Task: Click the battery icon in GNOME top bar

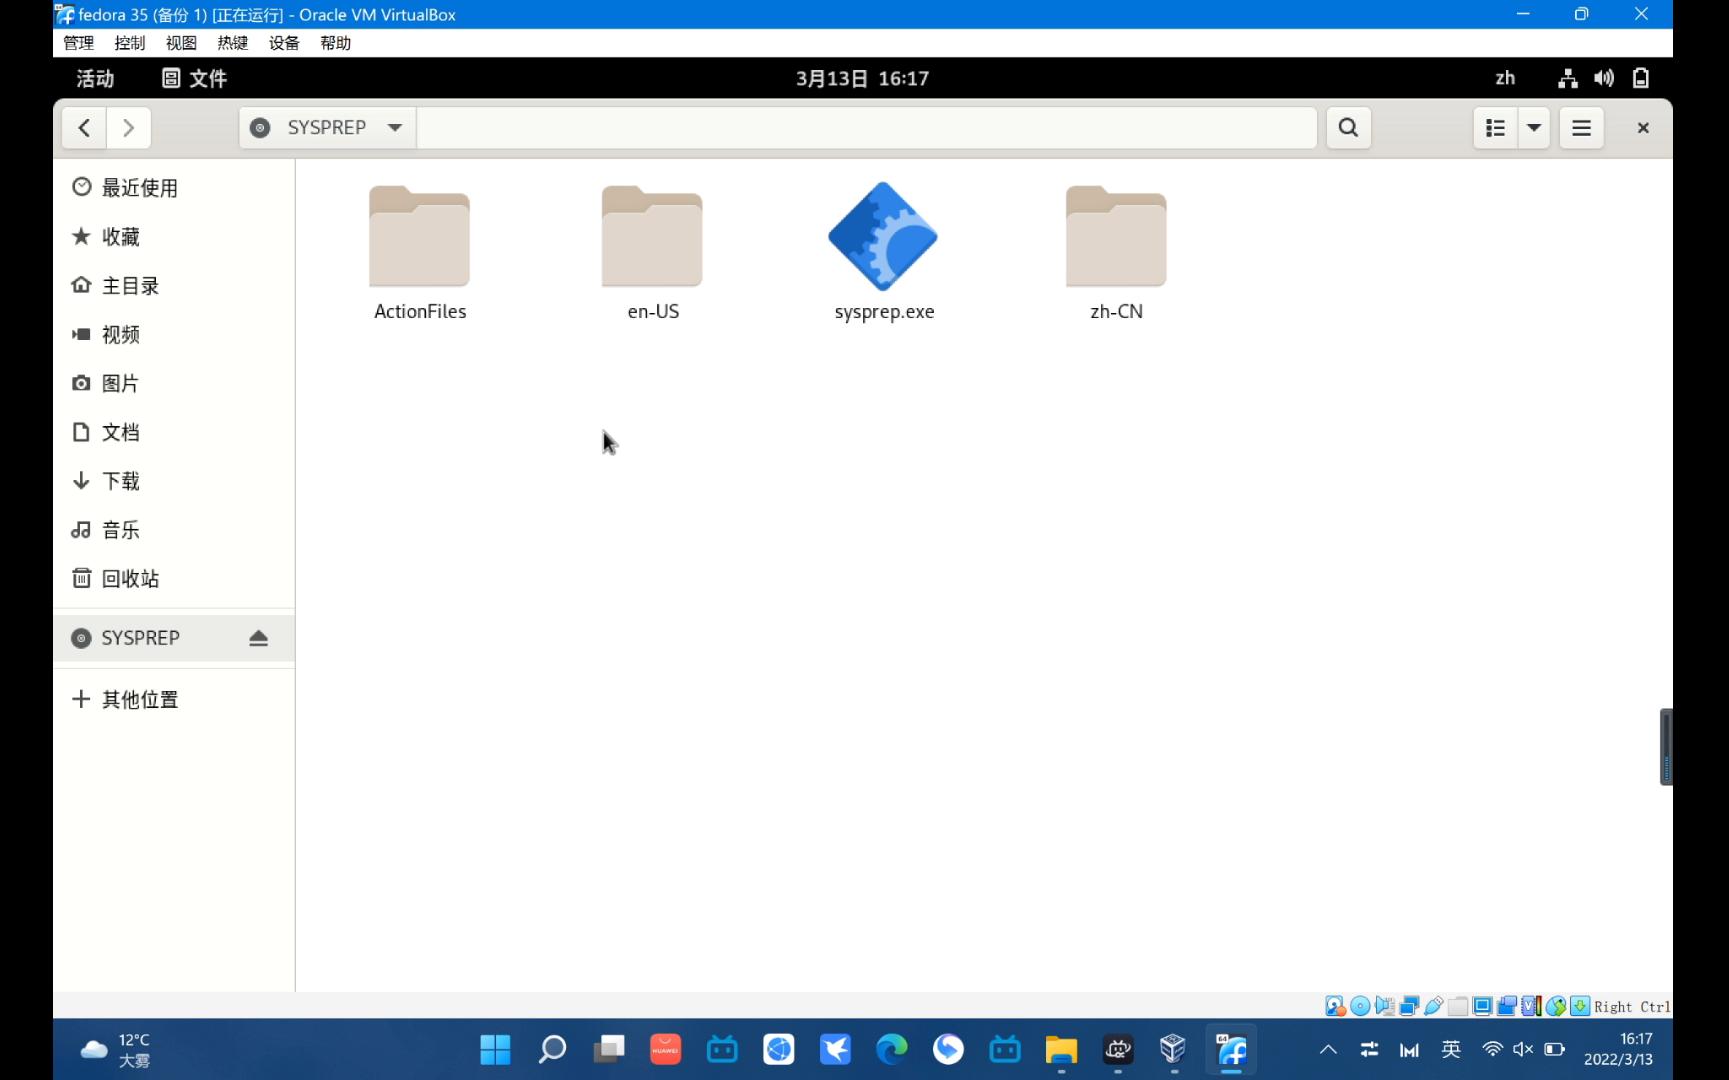Action: 1641,78
